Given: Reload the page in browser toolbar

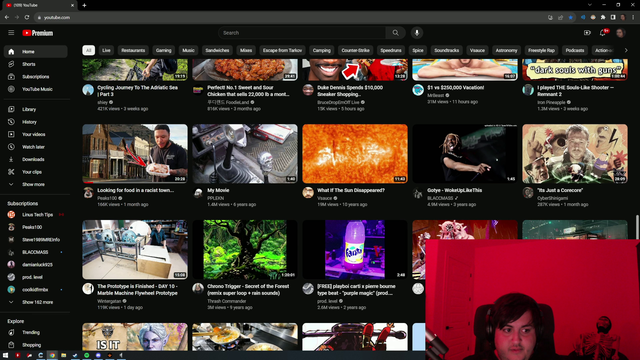Looking at the screenshot, I should click(x=27, y=17).
